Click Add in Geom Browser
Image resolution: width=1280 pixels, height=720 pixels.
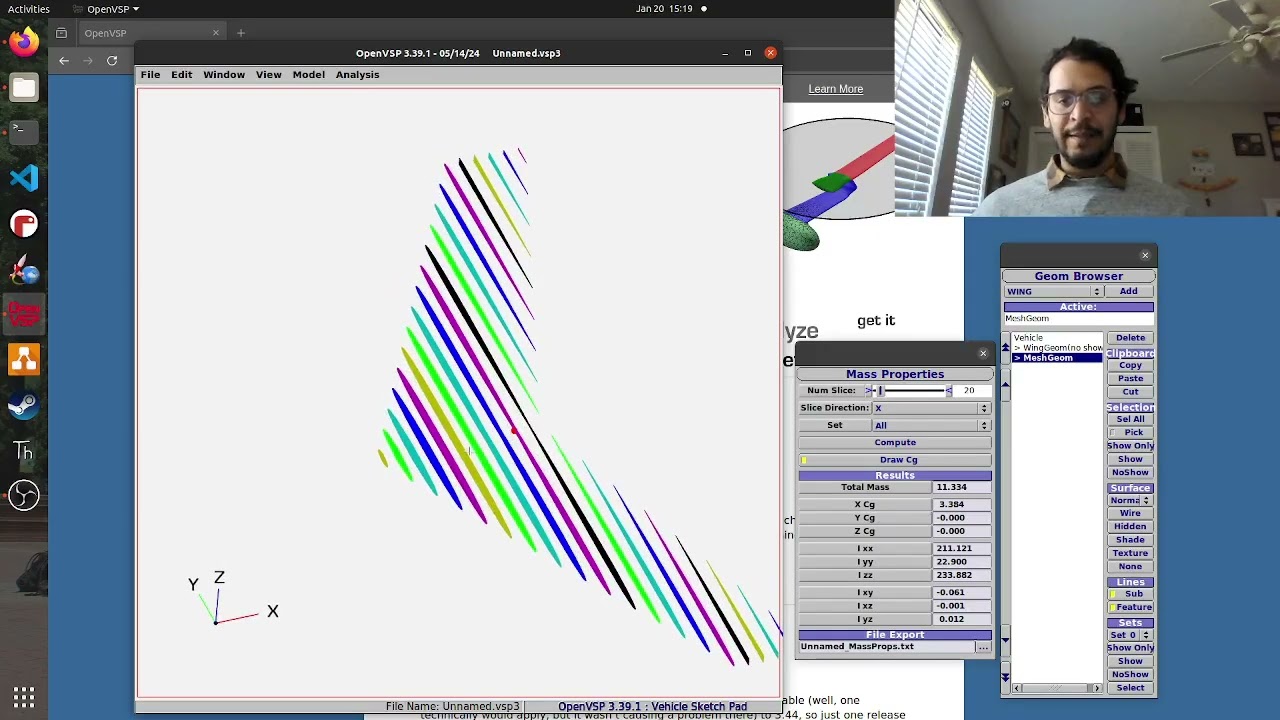click(1128, 291)
